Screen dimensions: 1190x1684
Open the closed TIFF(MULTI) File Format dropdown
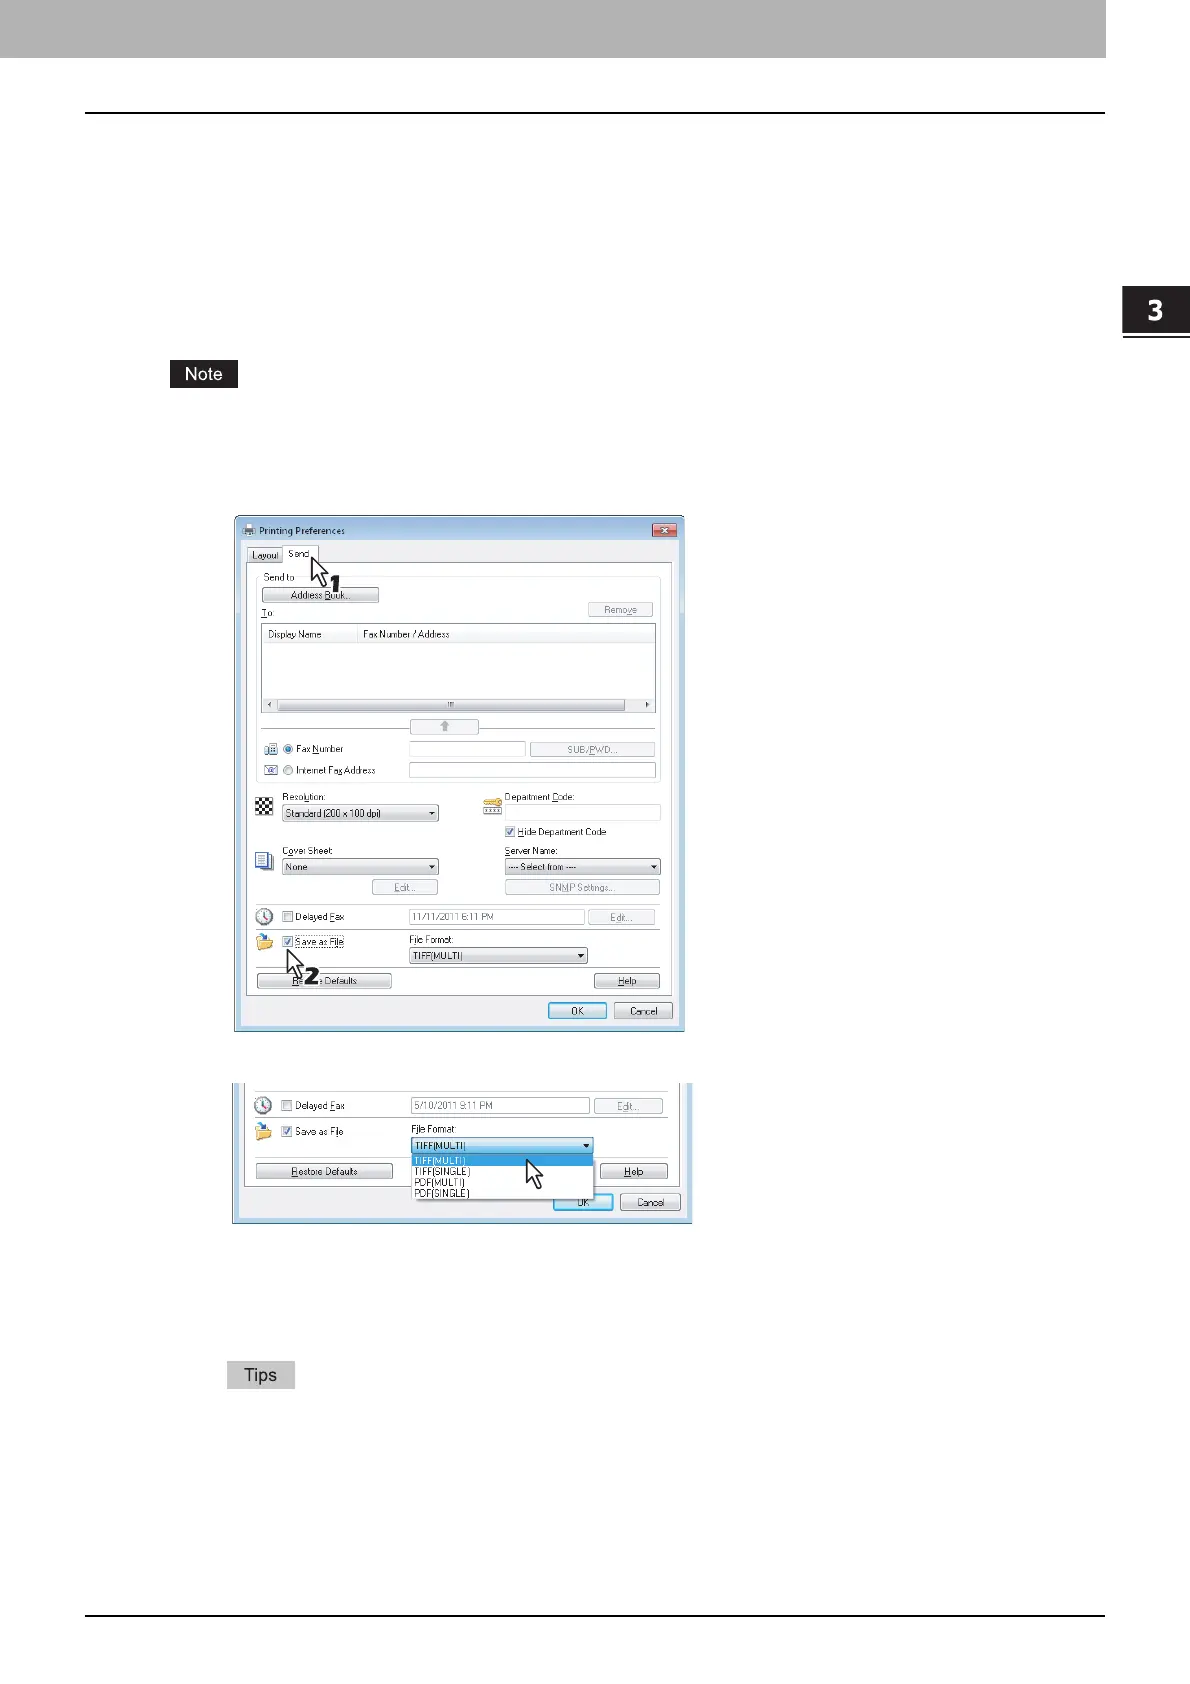(498, 956)
